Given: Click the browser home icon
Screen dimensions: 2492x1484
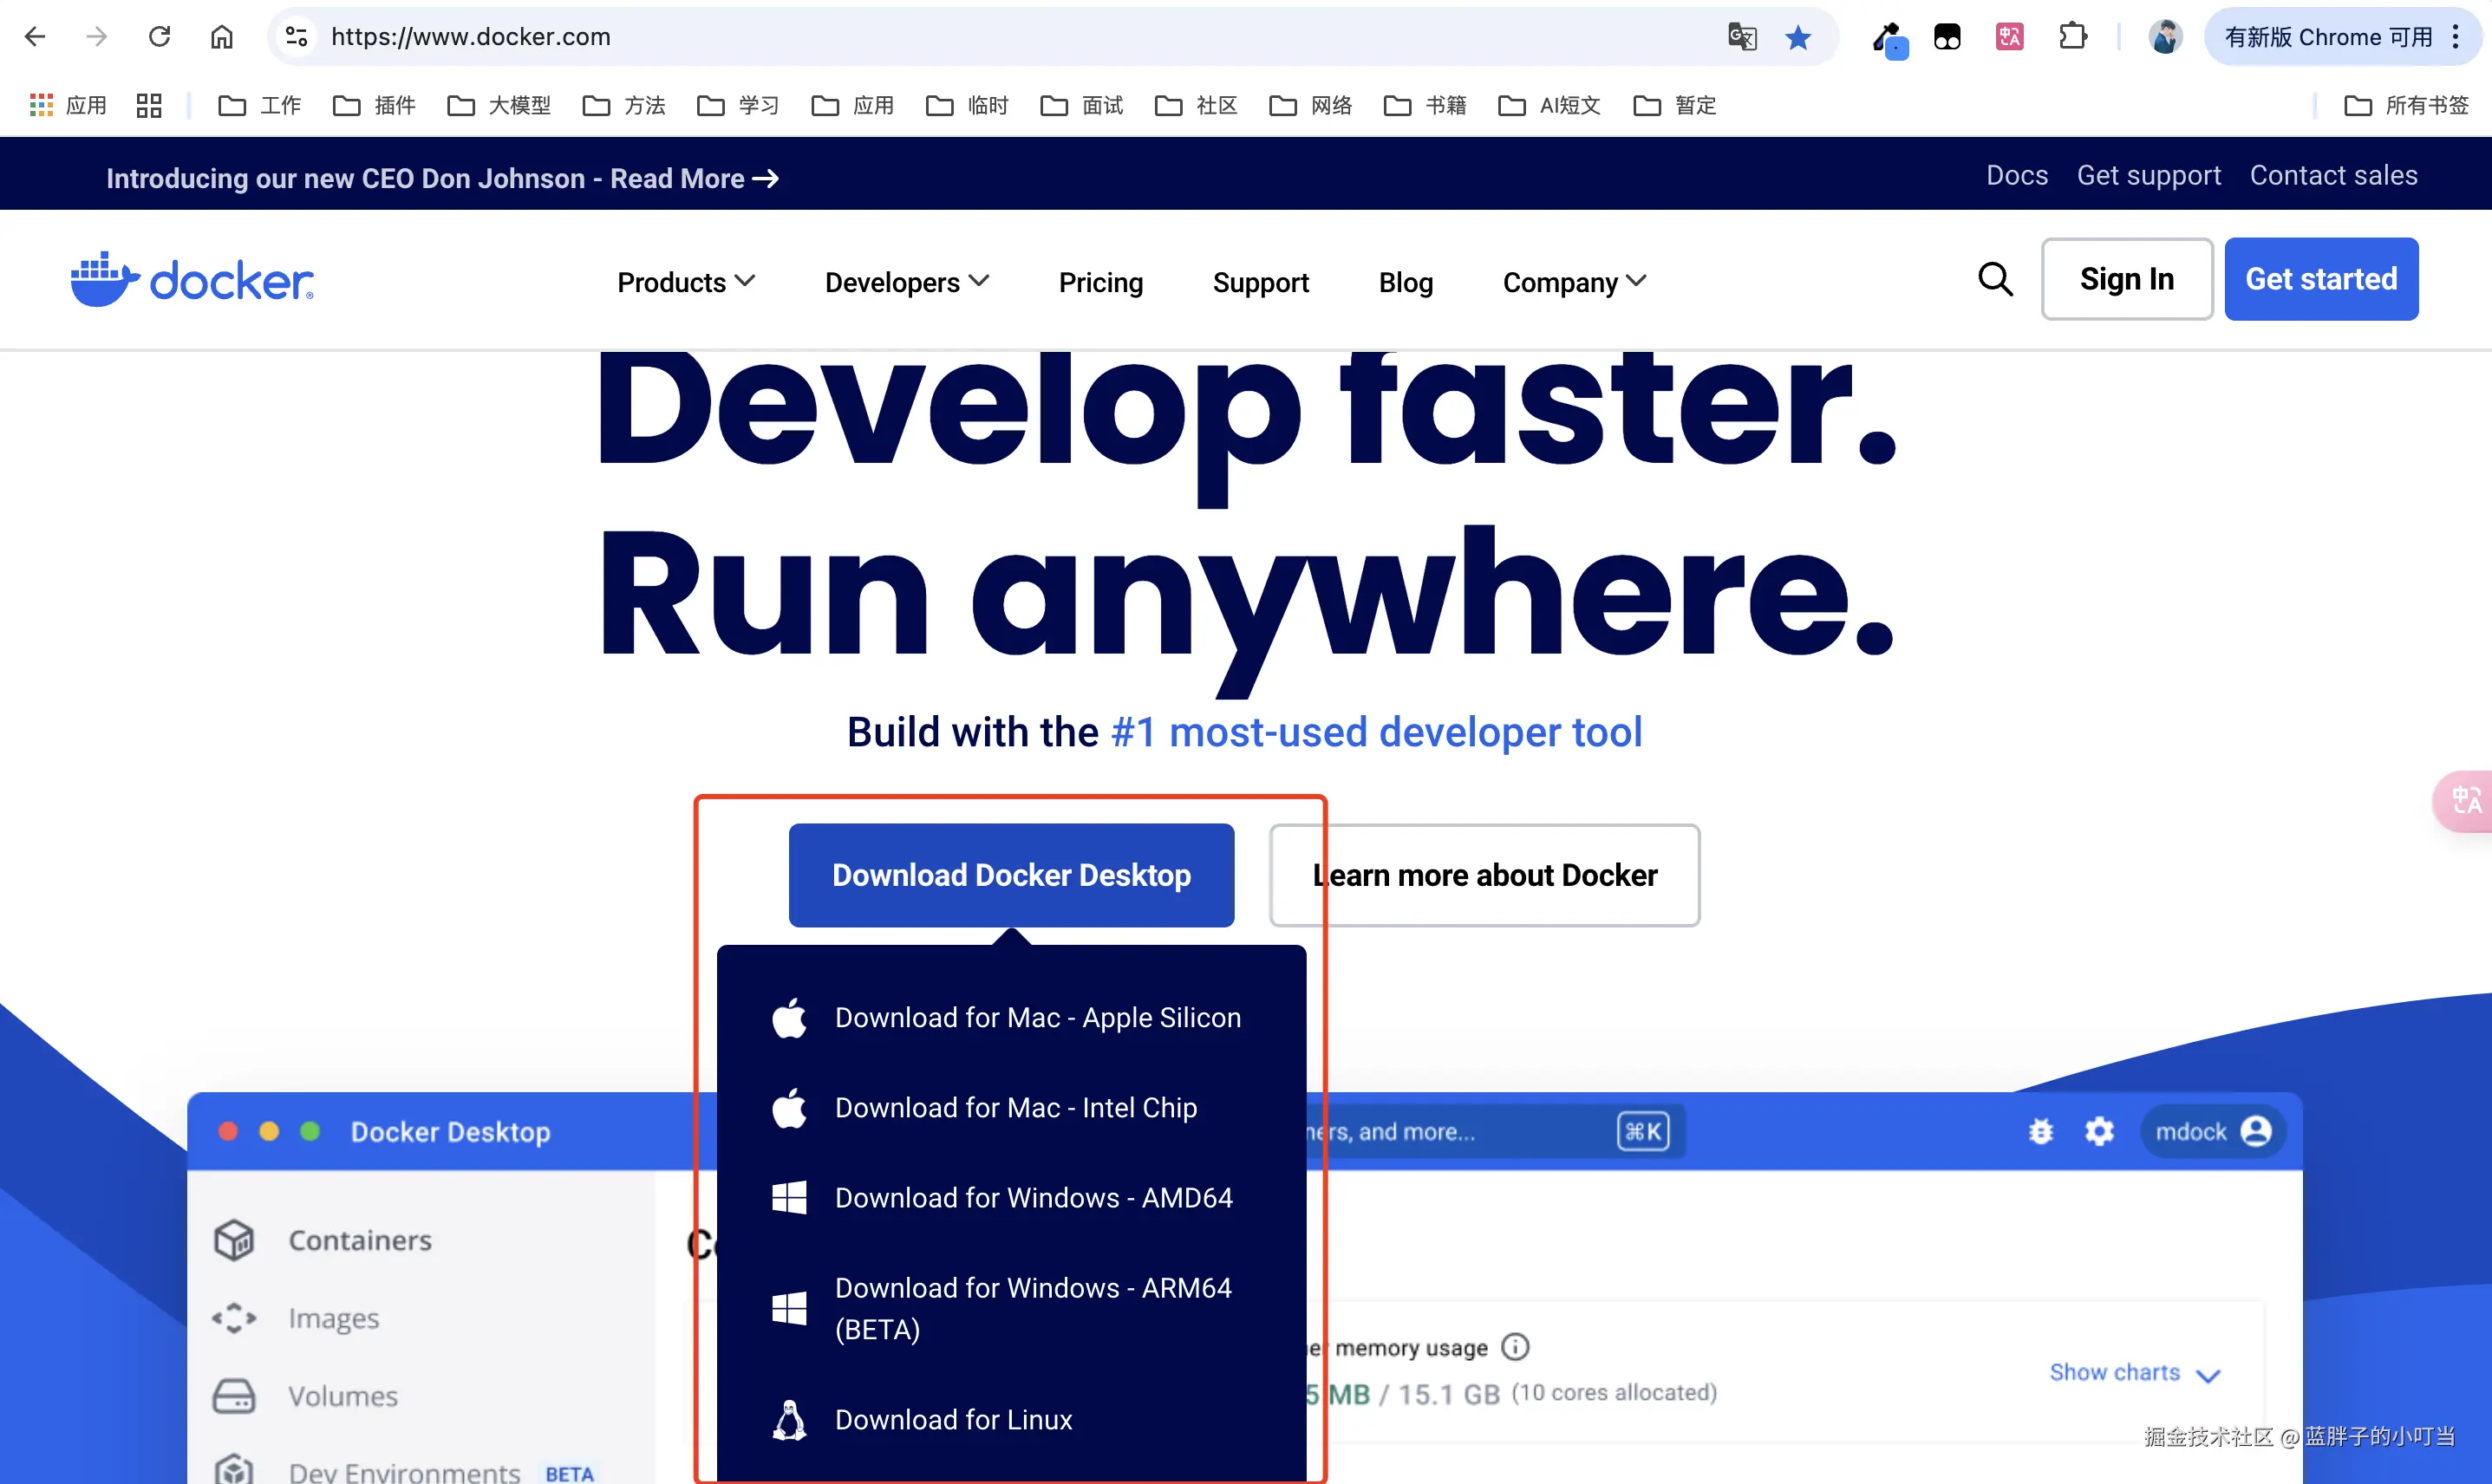Looking at the screenshot, I should [221, 38].
